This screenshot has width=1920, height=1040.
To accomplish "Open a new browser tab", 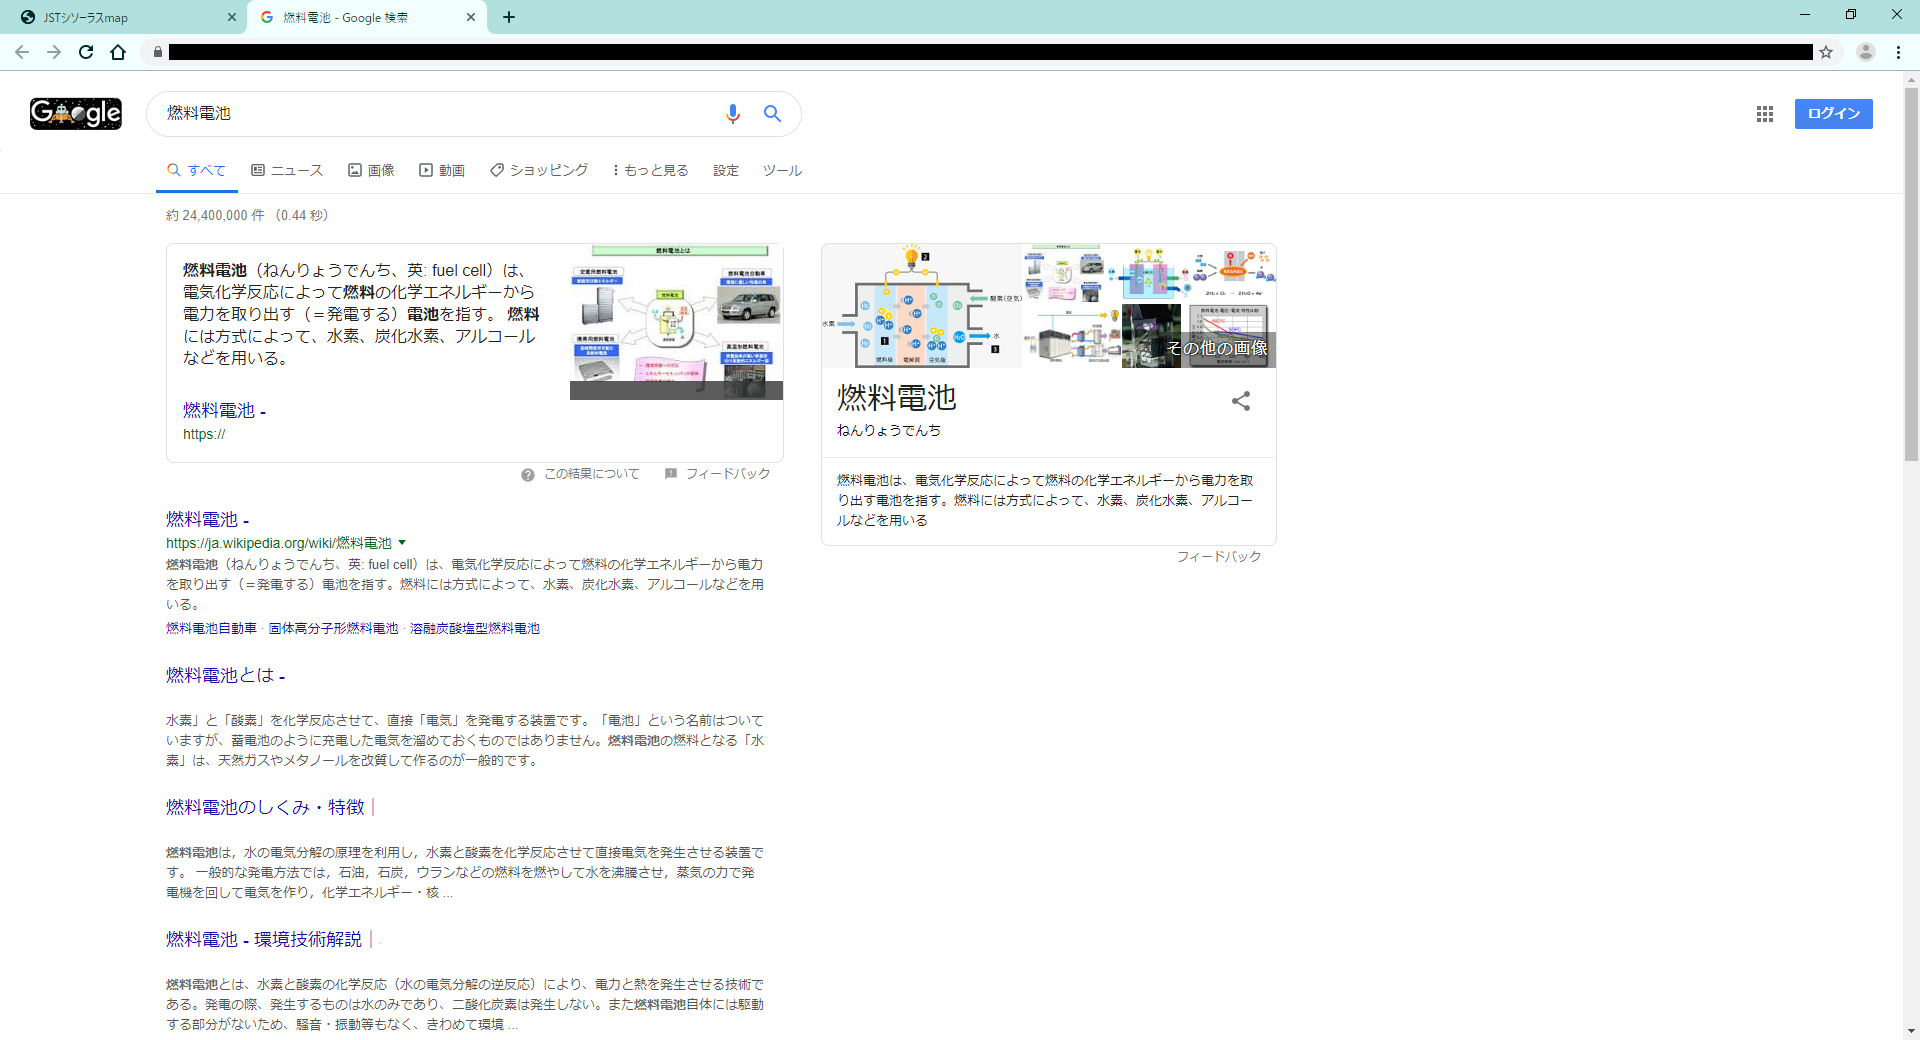I will point(508,17).
